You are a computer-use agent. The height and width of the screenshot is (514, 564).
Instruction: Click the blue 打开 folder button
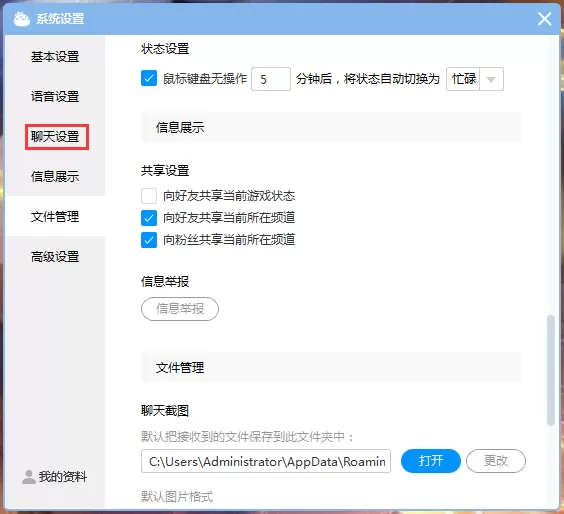tap(431, 461)
